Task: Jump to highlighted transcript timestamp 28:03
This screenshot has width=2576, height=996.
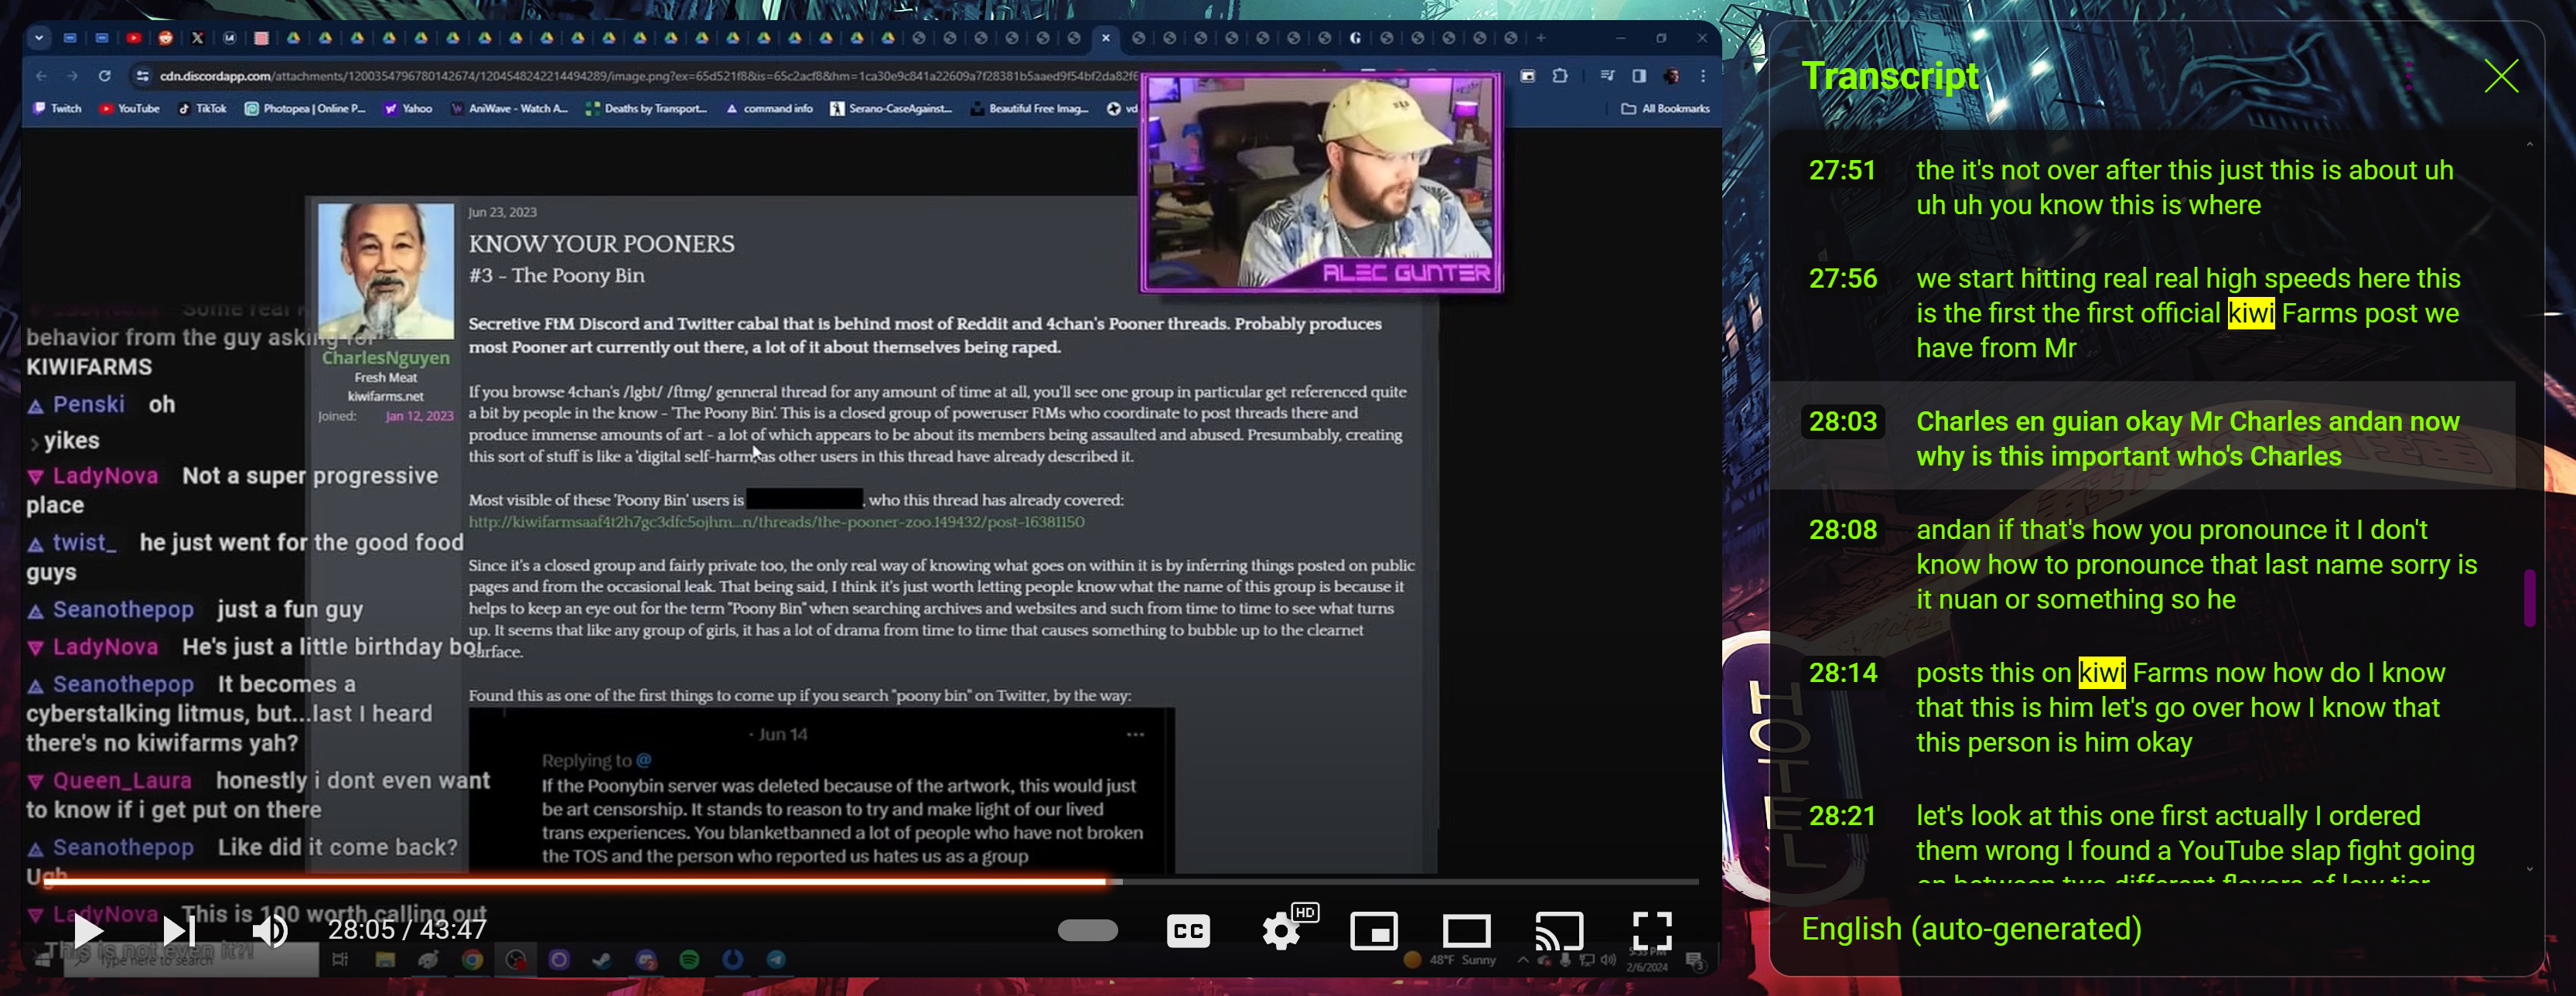Action: click(x=1842, y=421)
